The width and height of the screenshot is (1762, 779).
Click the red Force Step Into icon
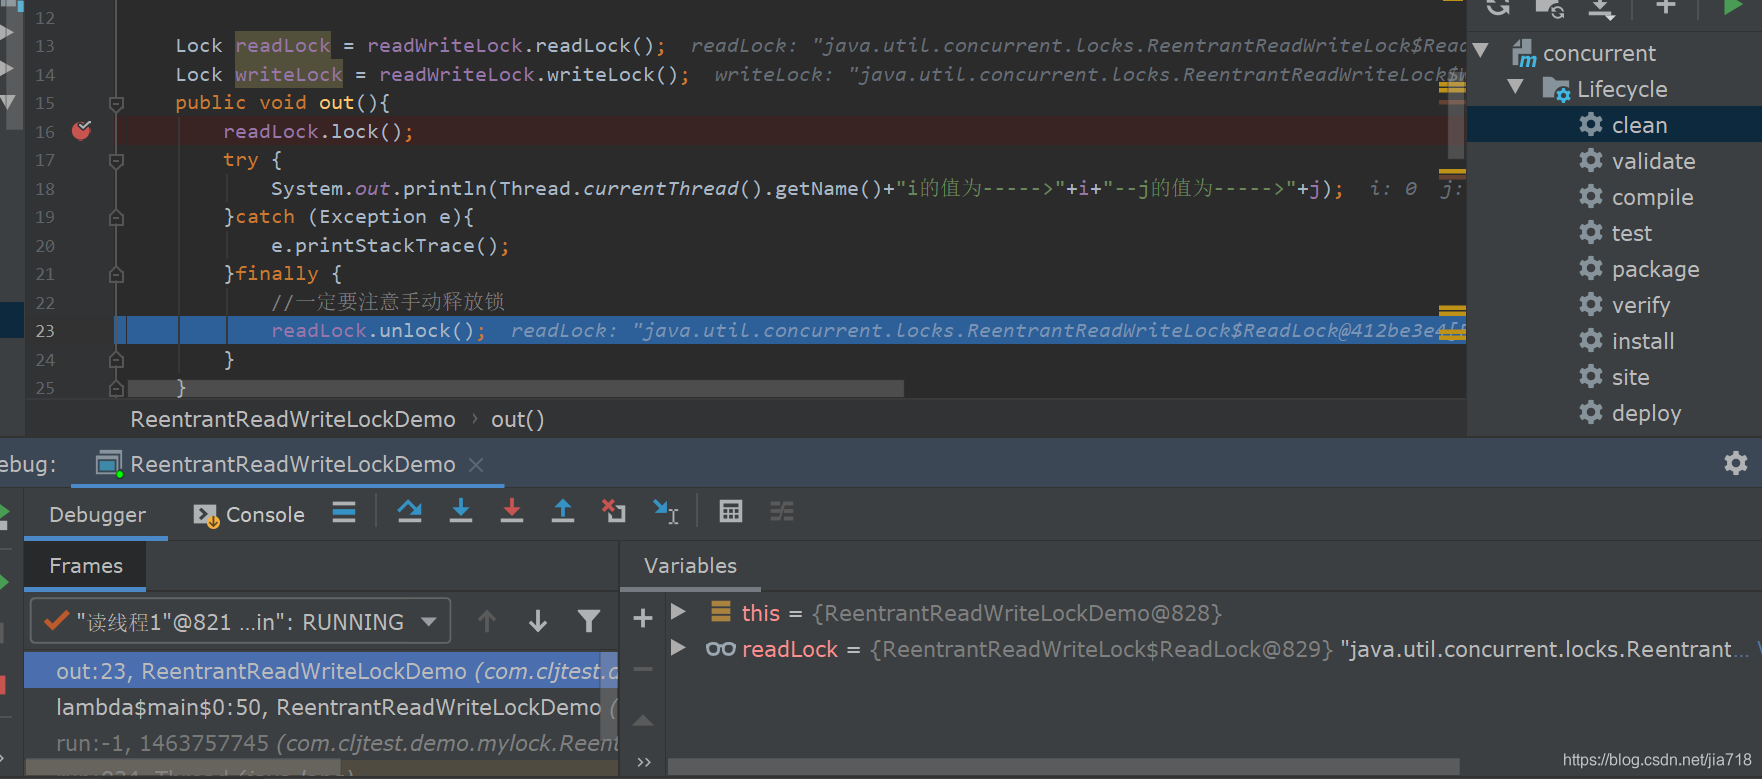pyautogui.click(x=512, y=512)
